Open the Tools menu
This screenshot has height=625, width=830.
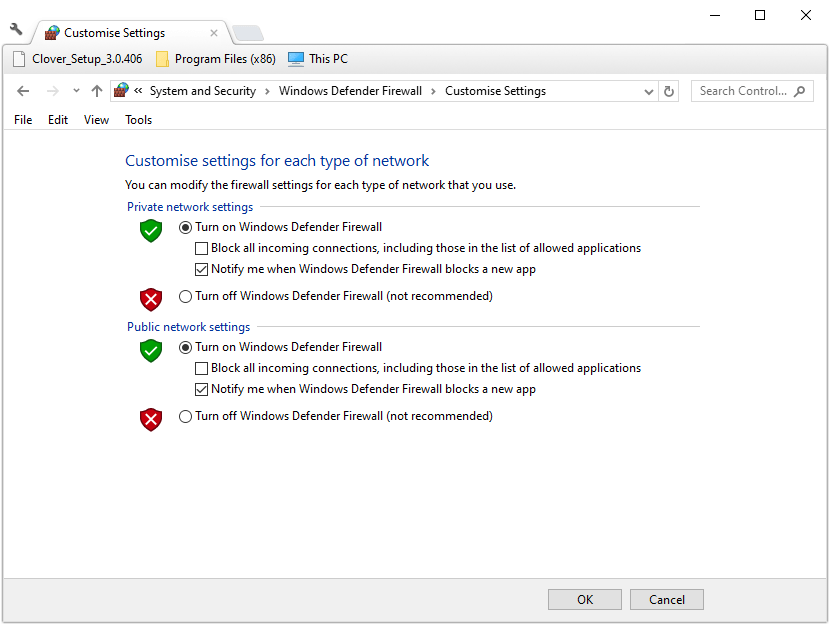(139, 120)
